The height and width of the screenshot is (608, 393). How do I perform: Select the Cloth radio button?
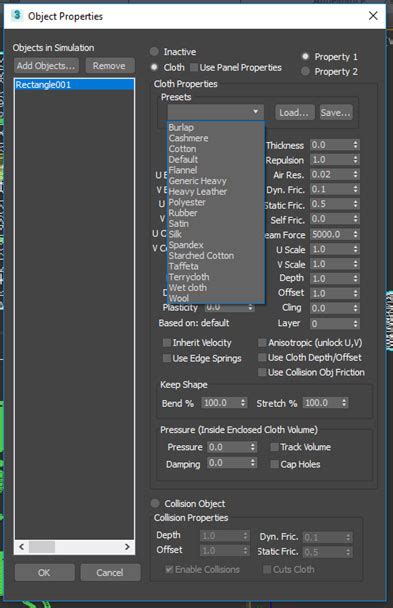pos(154,67)
